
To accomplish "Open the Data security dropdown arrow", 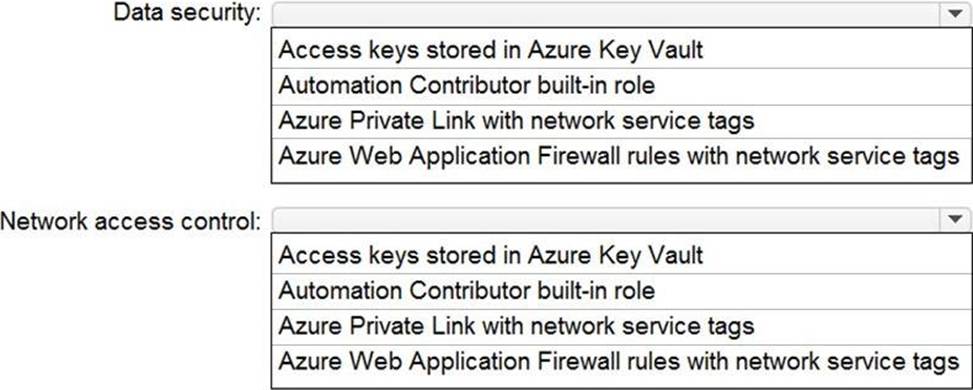I will point(954,14).
